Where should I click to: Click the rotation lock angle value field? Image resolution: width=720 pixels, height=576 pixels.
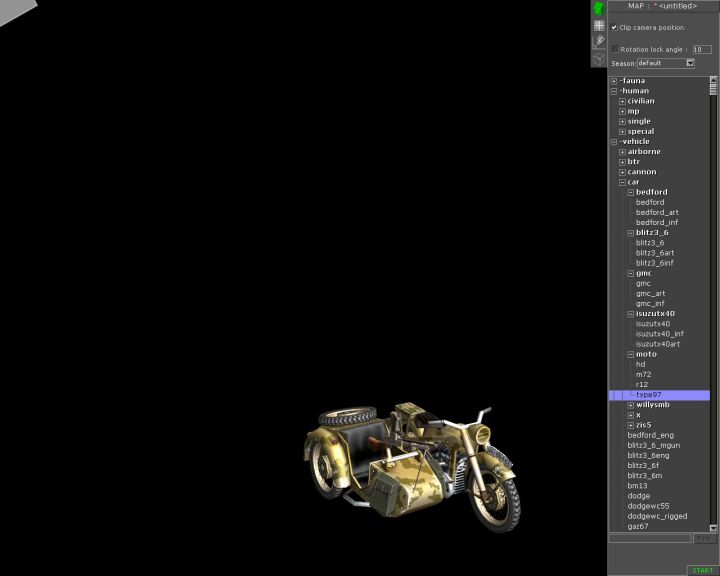coord(702,49)
